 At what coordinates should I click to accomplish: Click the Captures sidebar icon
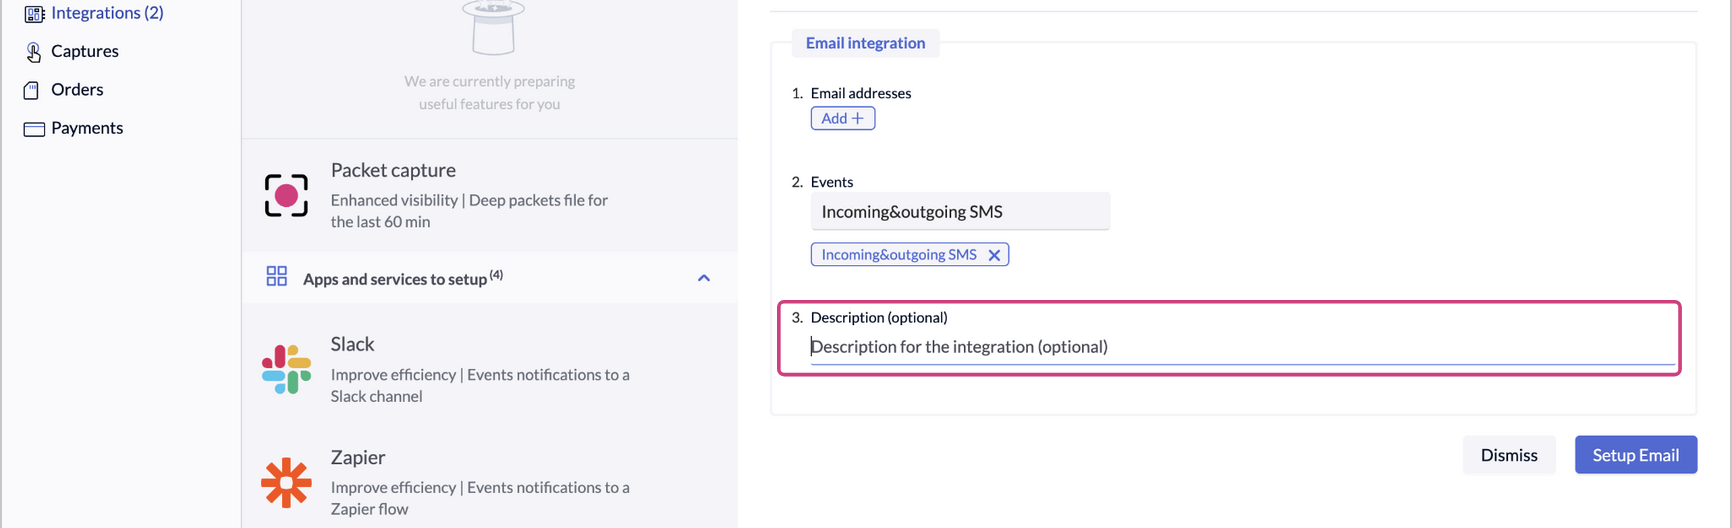(x=34, y=52)
